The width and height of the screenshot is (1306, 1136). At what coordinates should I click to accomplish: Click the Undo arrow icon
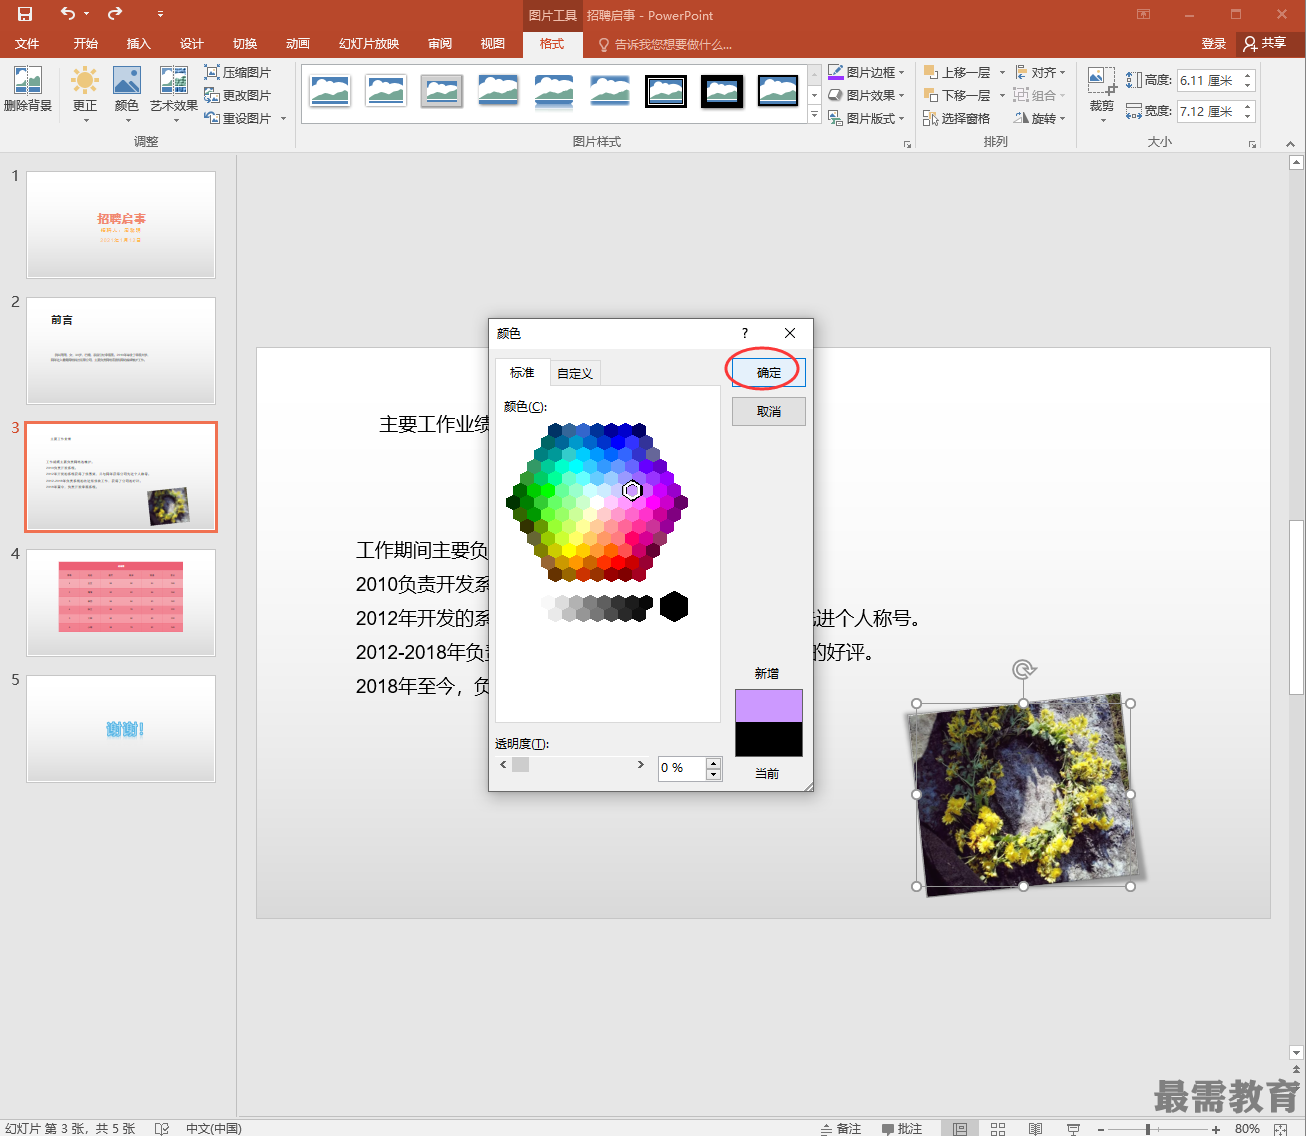(x=68, y=14)
